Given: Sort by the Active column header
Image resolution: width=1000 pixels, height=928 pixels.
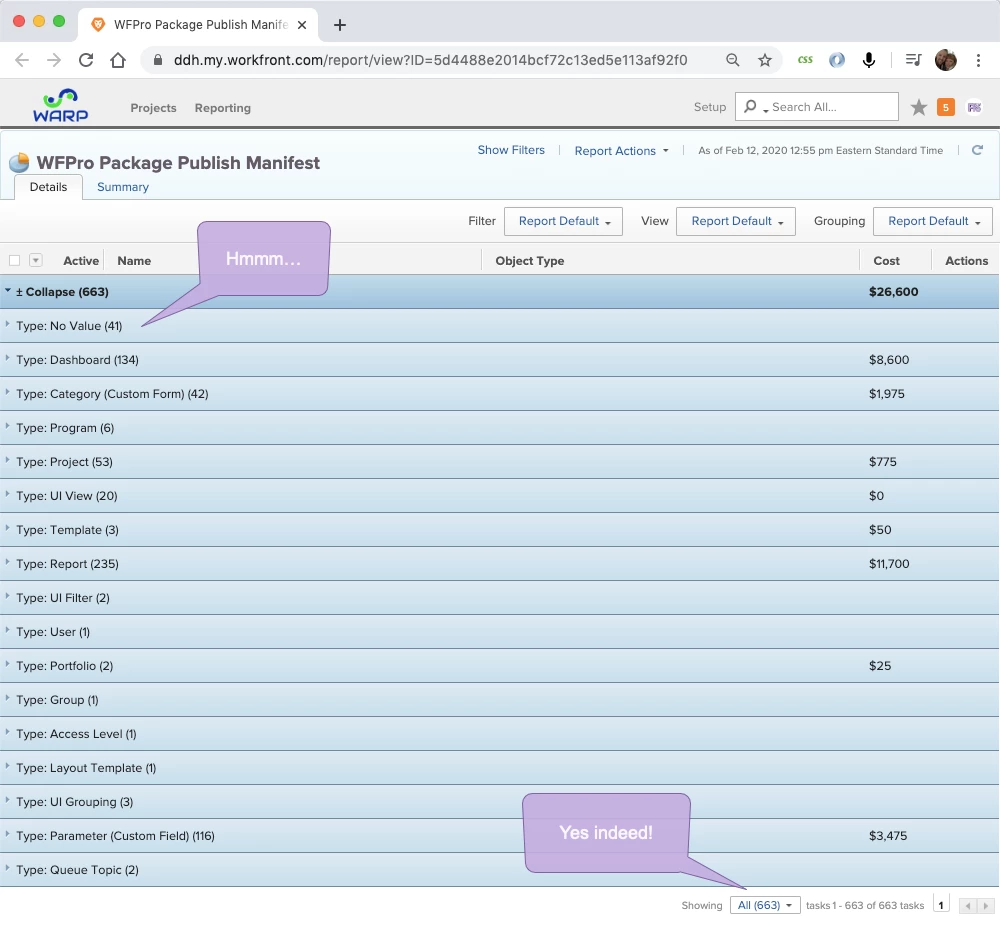Looking at the screenshot, I should tap(81, 261).
